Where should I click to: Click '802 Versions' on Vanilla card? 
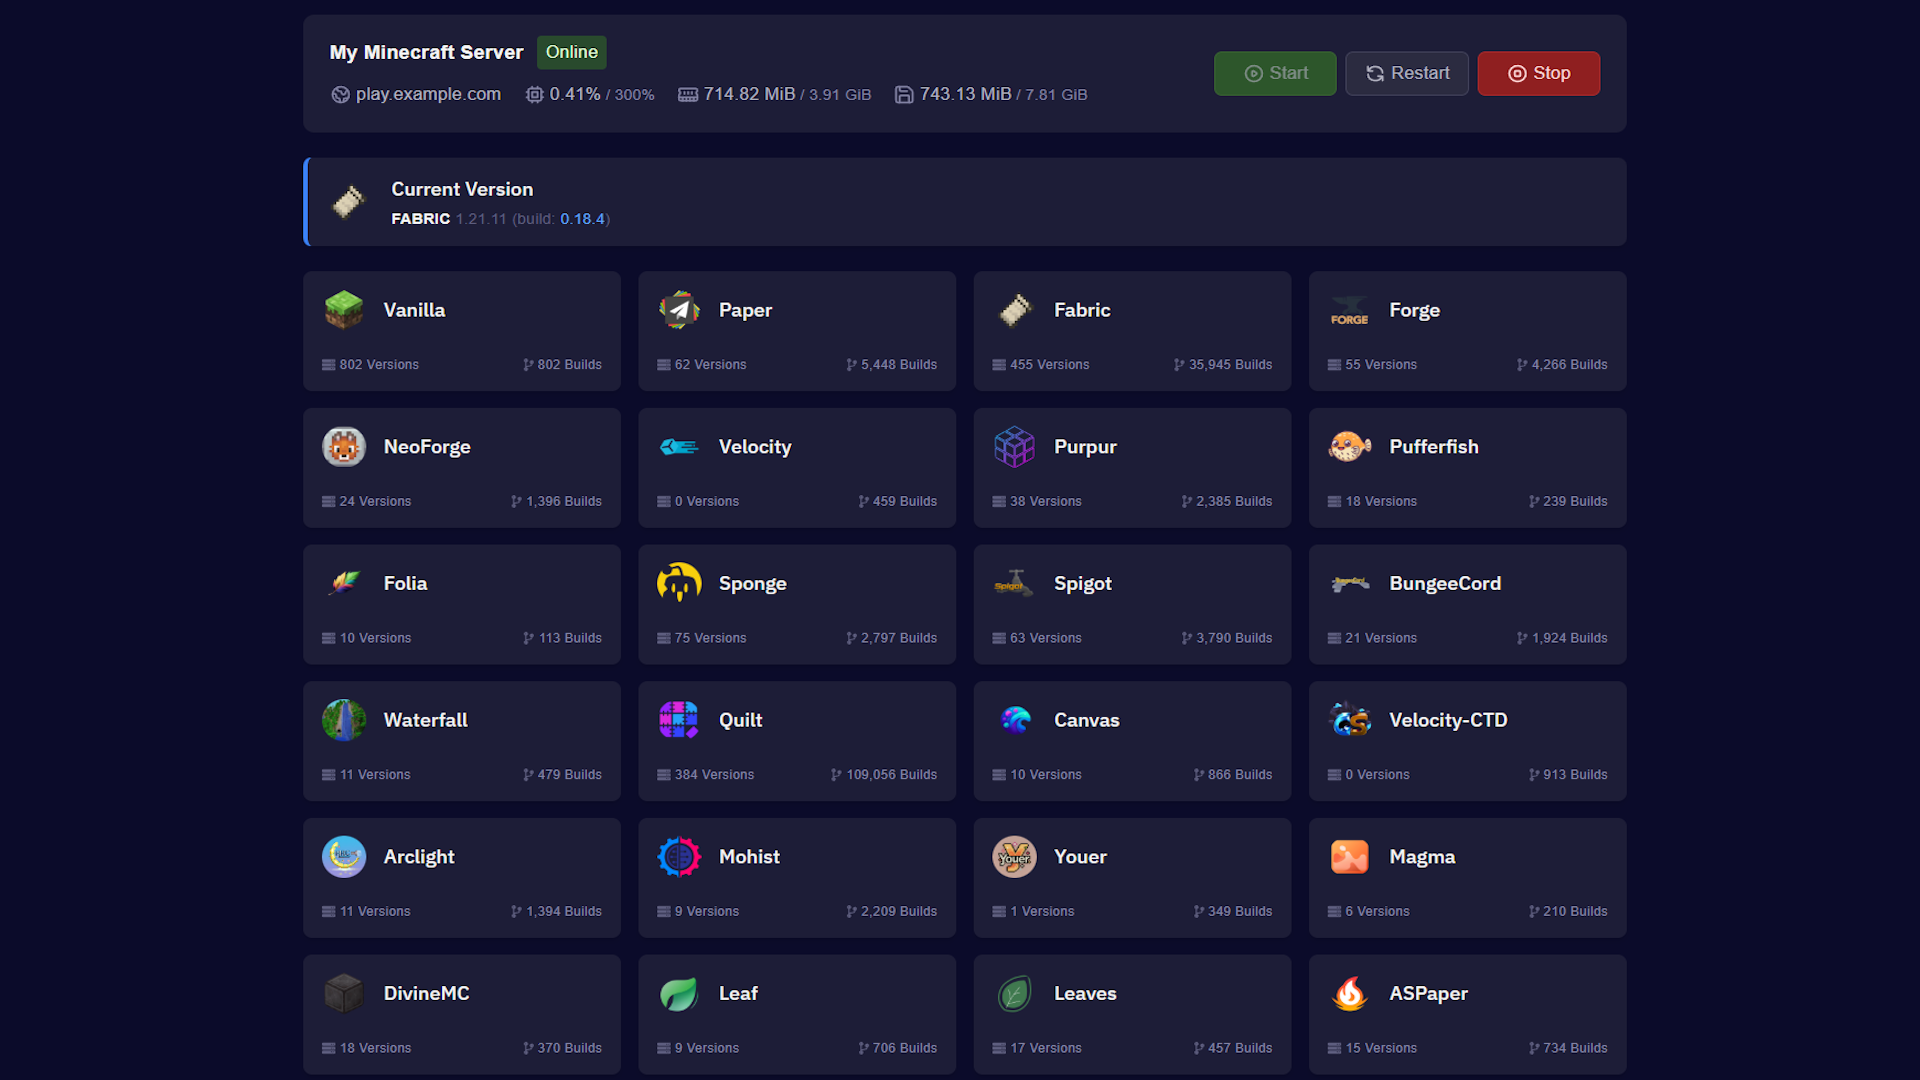point(370,365)
